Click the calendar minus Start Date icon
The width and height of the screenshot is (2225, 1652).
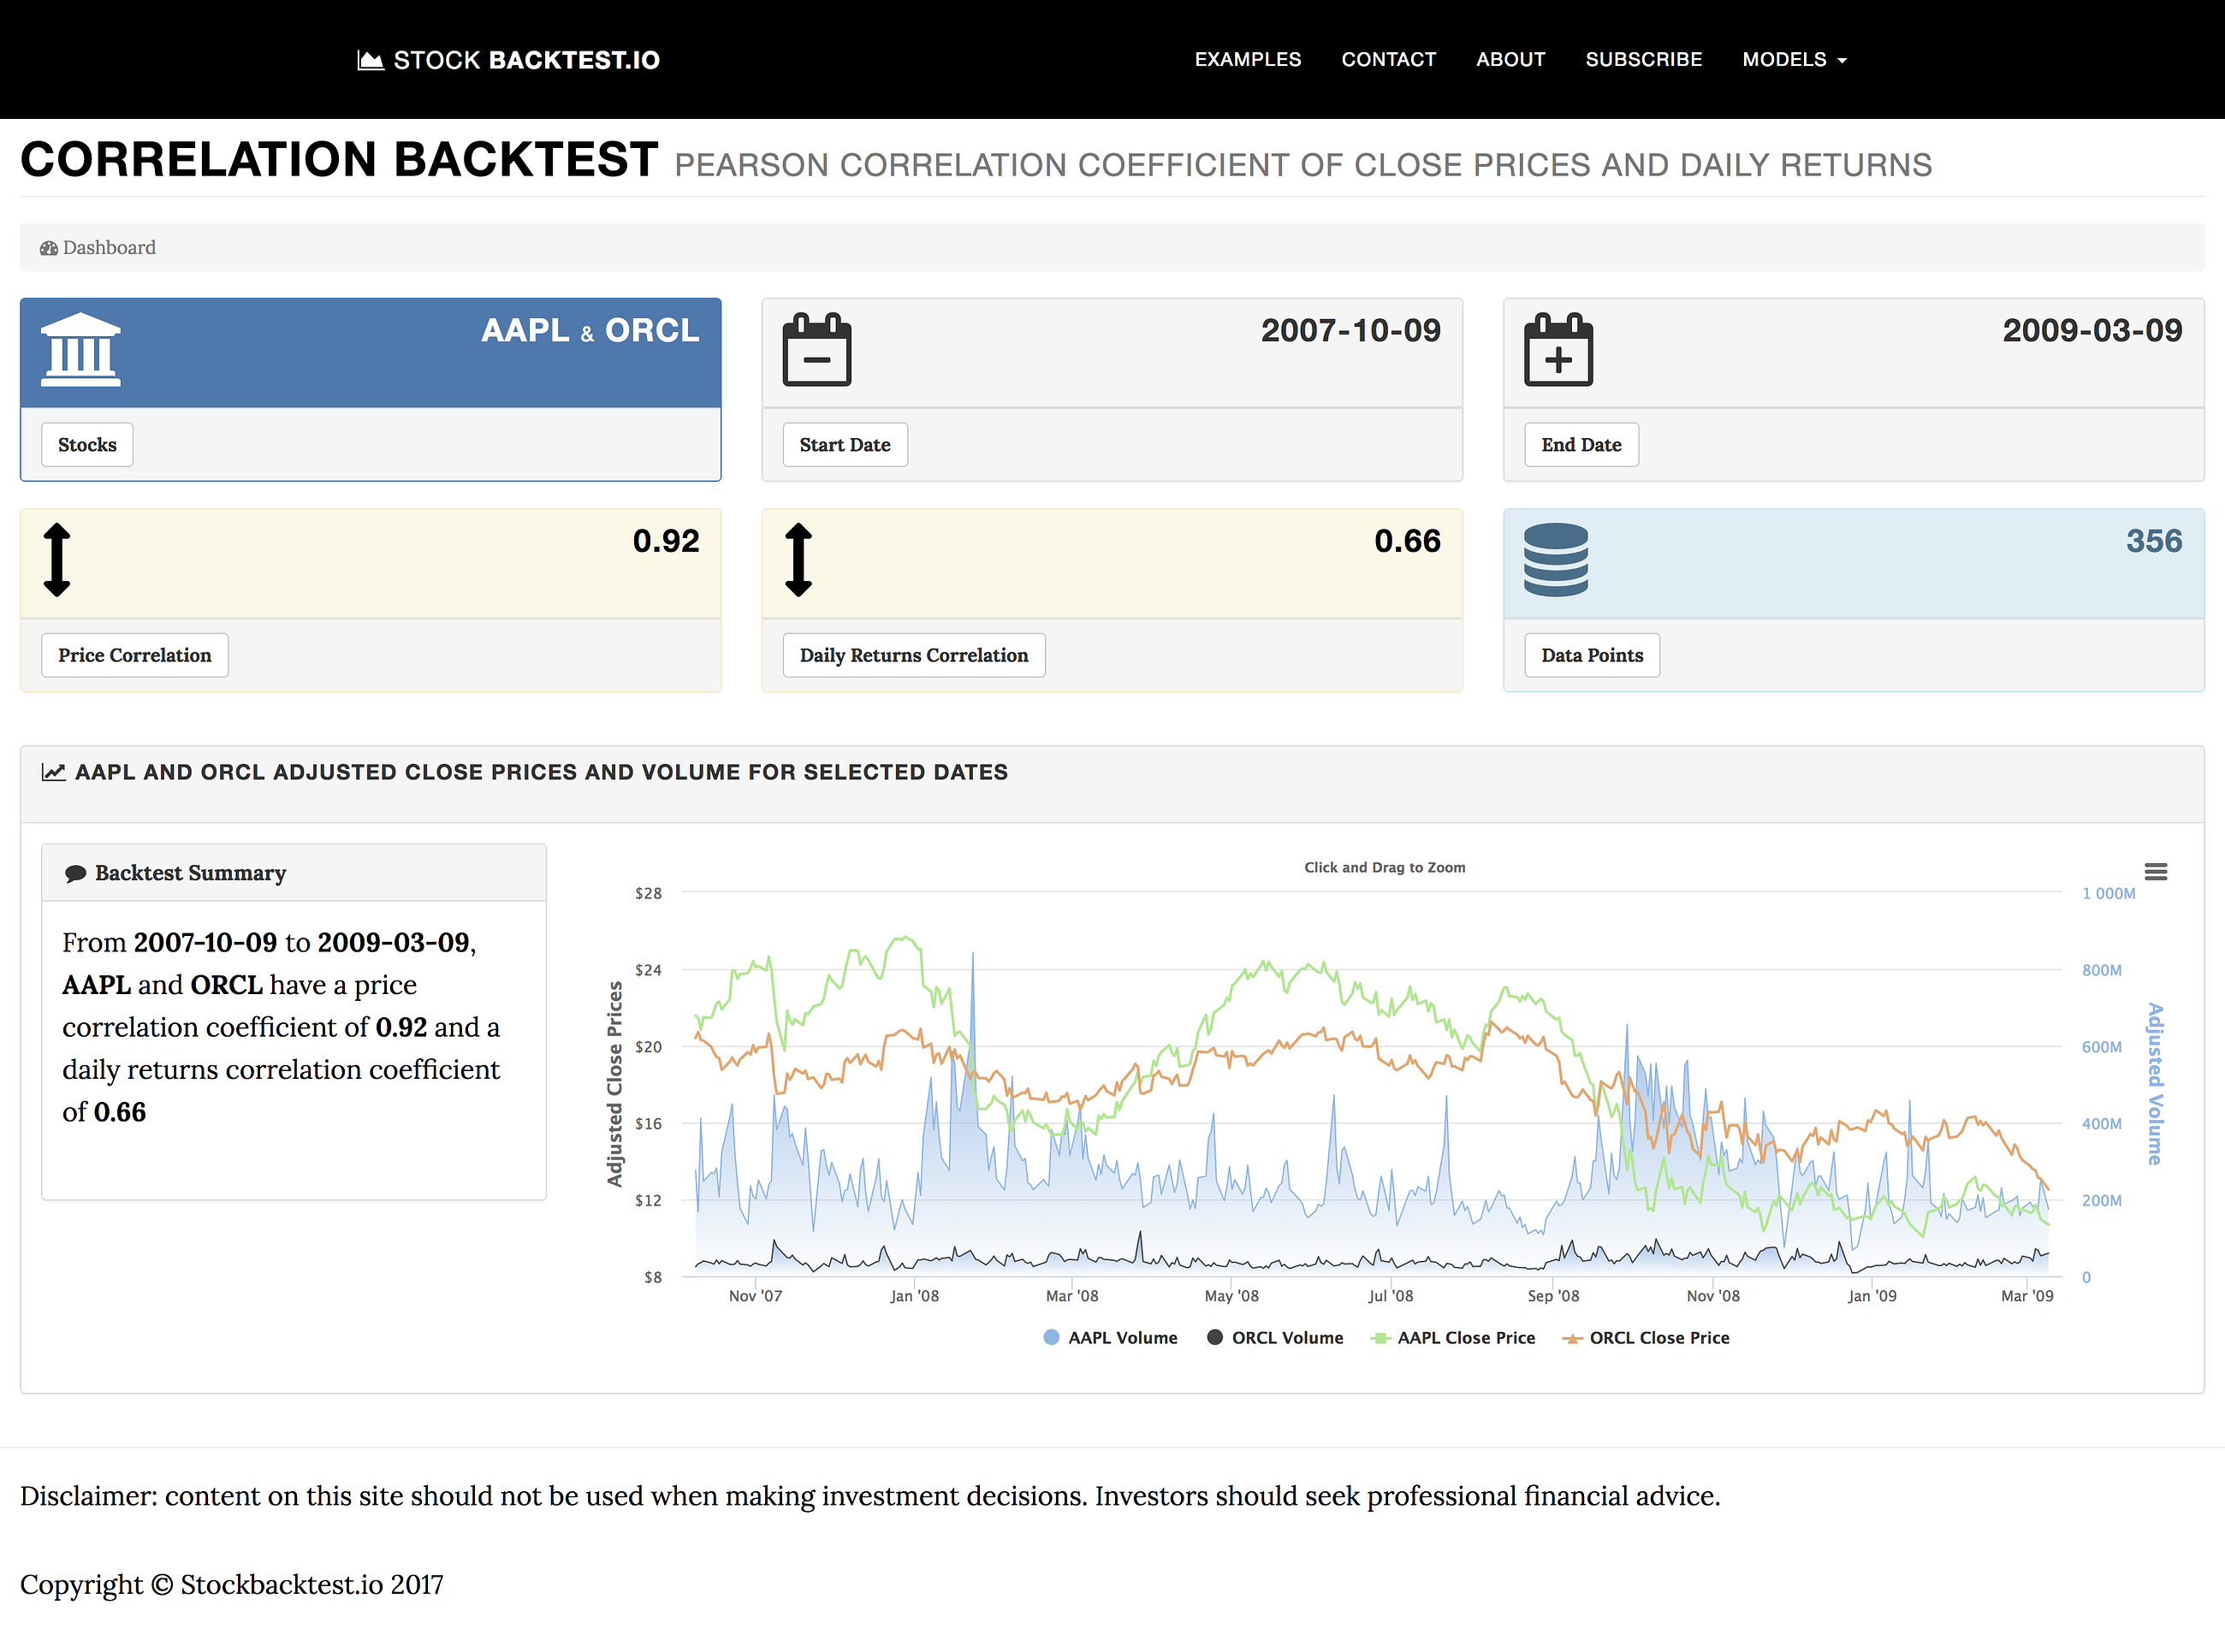point(817,350)
